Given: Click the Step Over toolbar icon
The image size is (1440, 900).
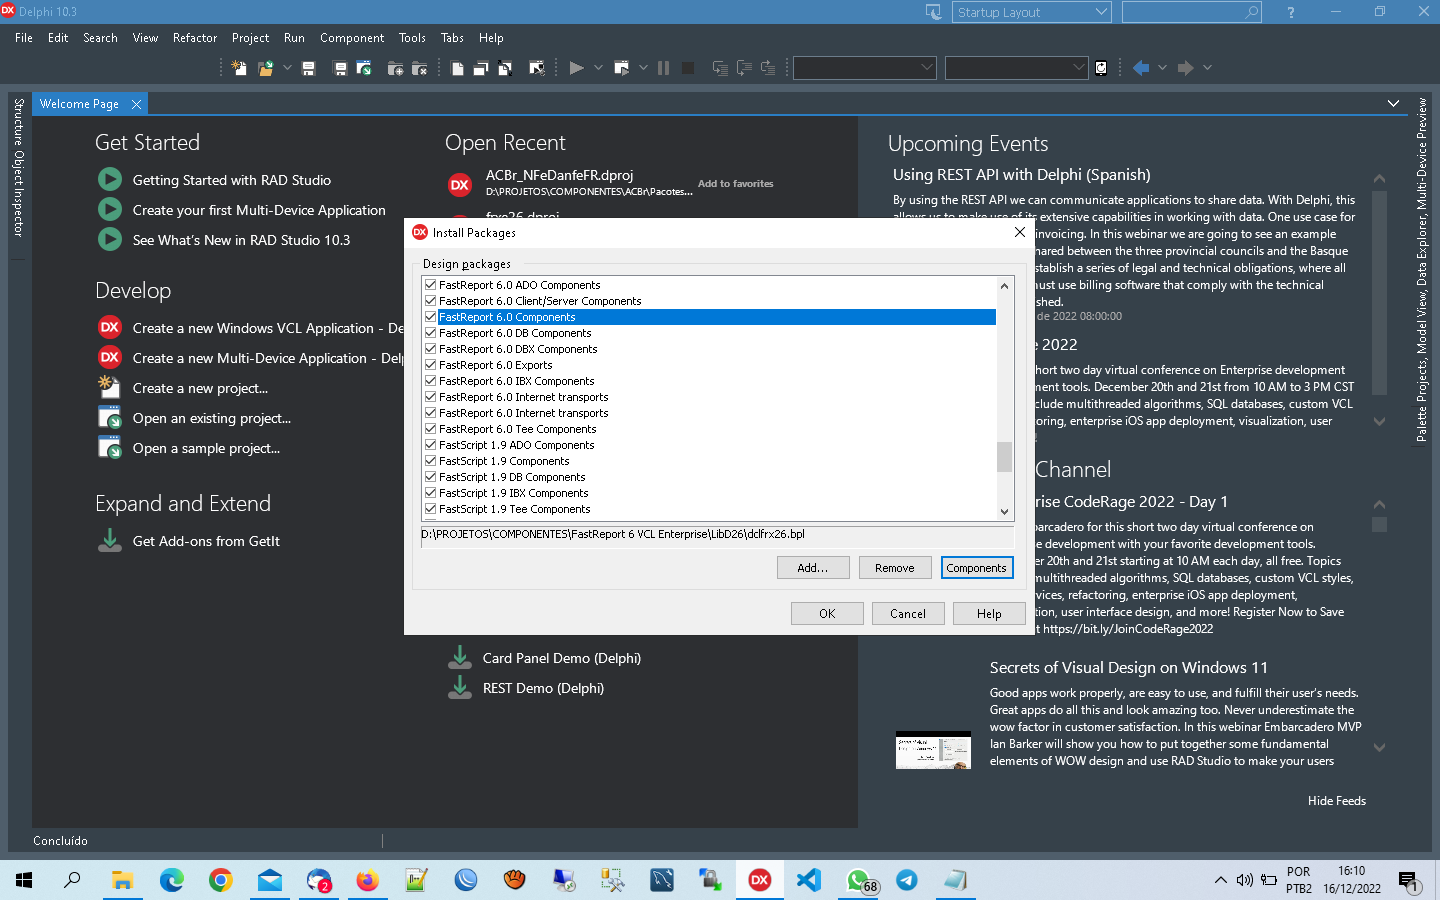Looking at the screenshot, I should tap(744, 68).
